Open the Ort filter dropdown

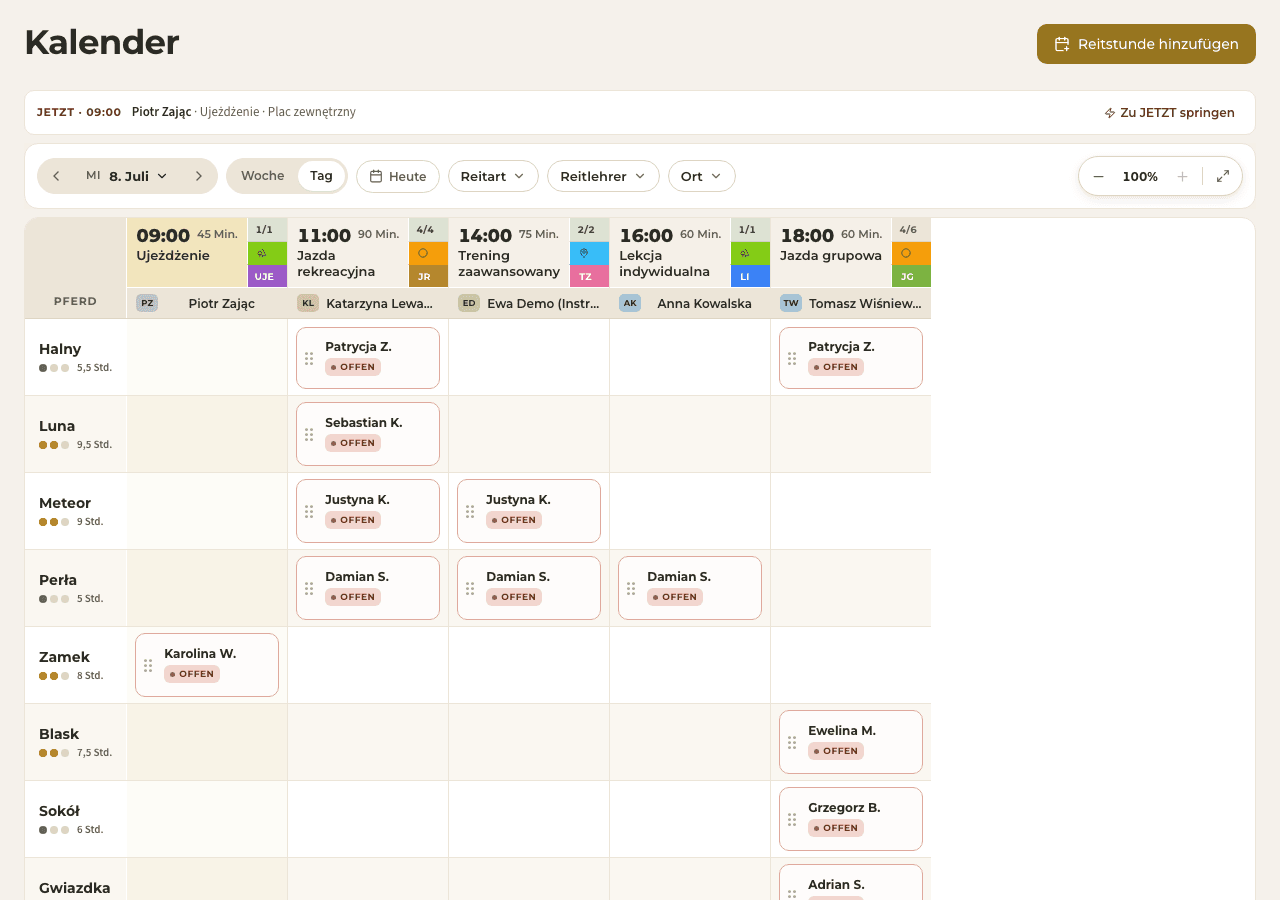coord(702,176)
